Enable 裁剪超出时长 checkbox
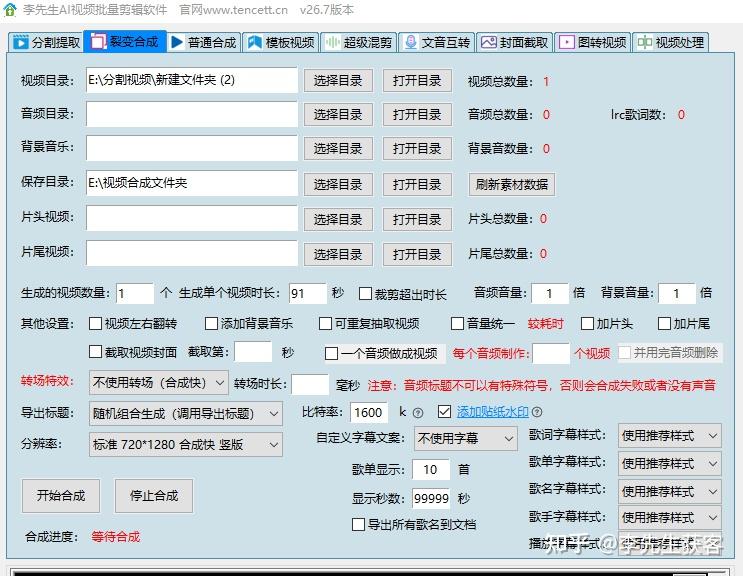The image size is (743, 576). pos(365,294)
